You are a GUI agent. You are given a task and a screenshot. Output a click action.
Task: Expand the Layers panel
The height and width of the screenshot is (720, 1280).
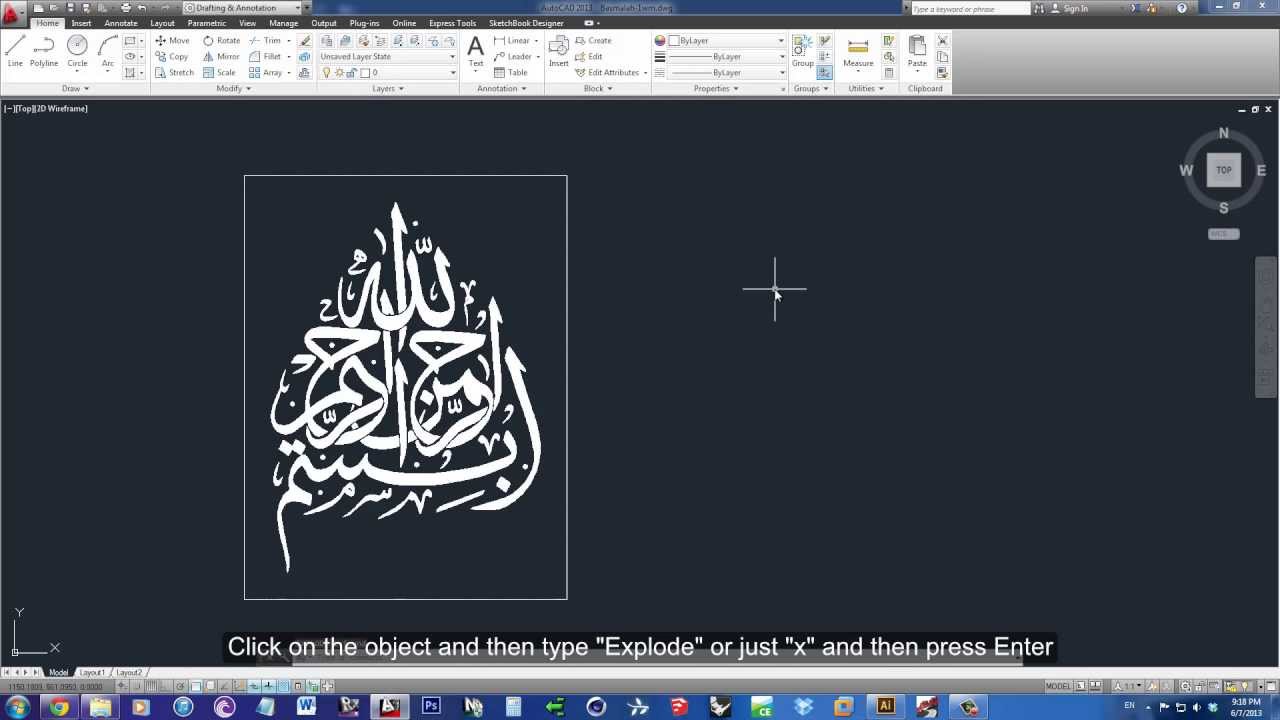[x=388, y=88]
